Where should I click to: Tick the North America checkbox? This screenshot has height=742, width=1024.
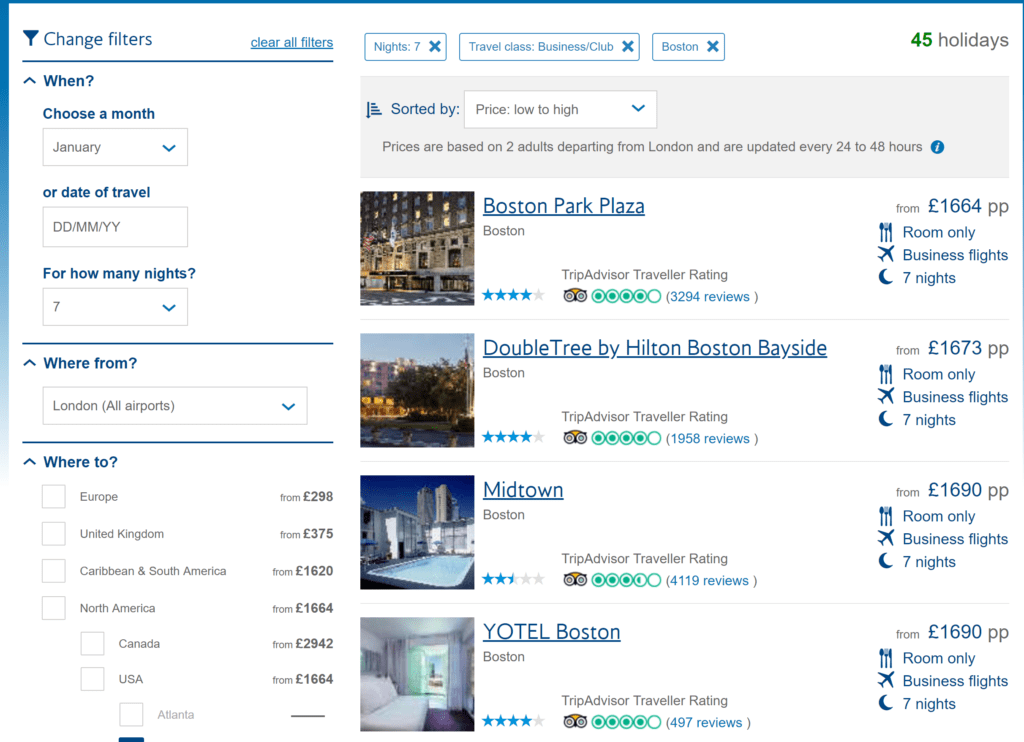(x=54, y=608)
